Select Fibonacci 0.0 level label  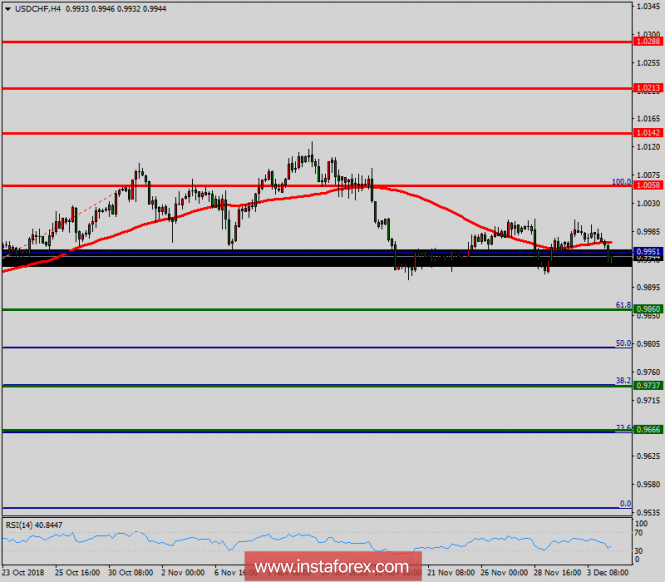[x=626, y=504]
